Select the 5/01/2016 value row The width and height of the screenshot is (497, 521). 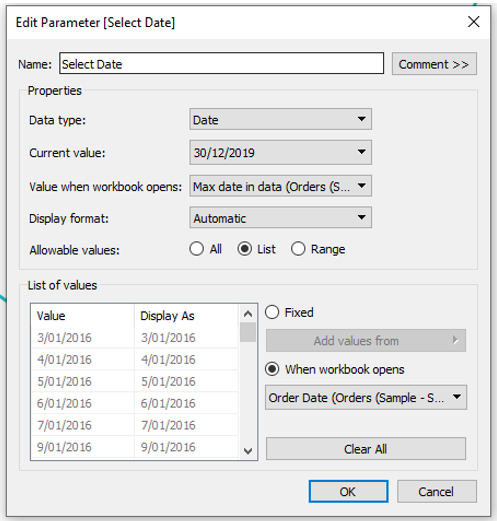click(135, 381)
